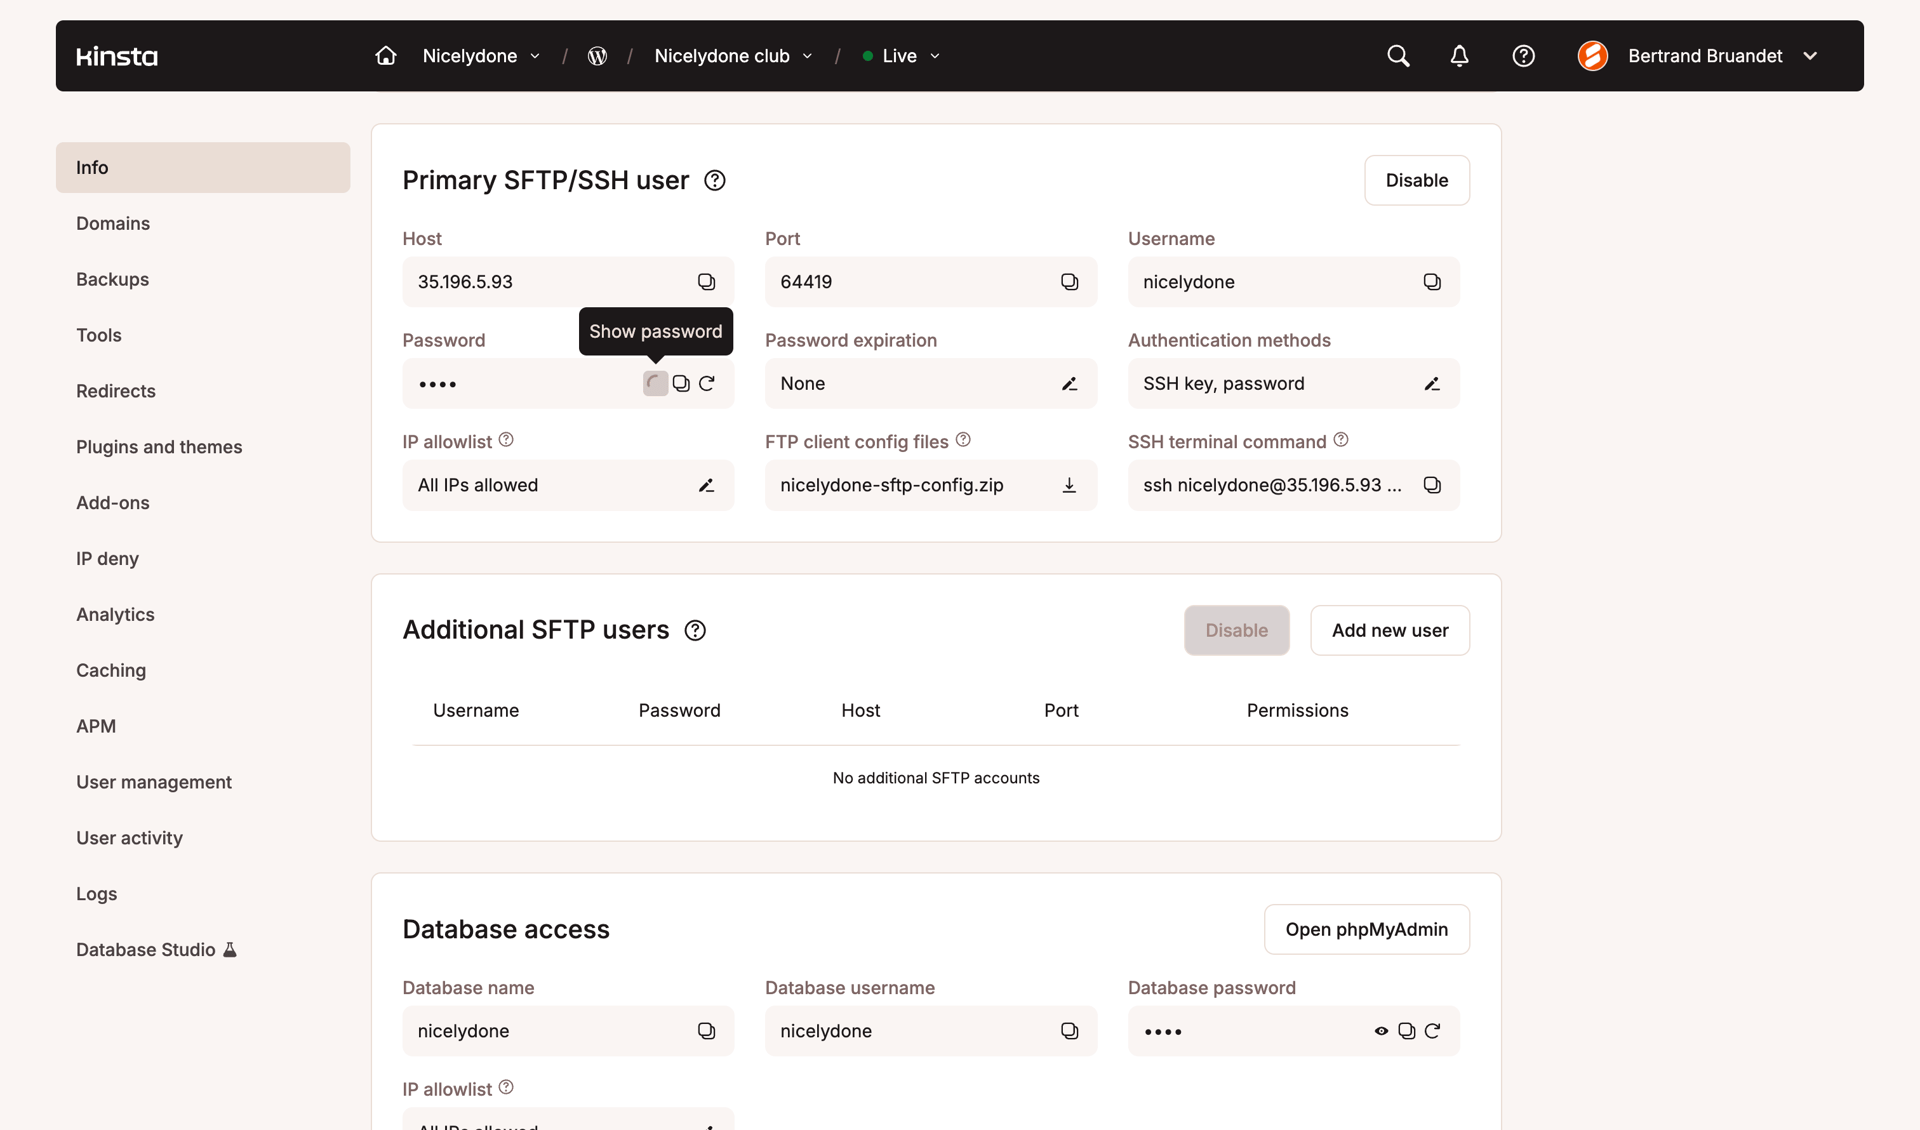Open the Nicelydone site dropdown
The width and height of the screenshot is (1920, 1130).
(x=480, y=56)
